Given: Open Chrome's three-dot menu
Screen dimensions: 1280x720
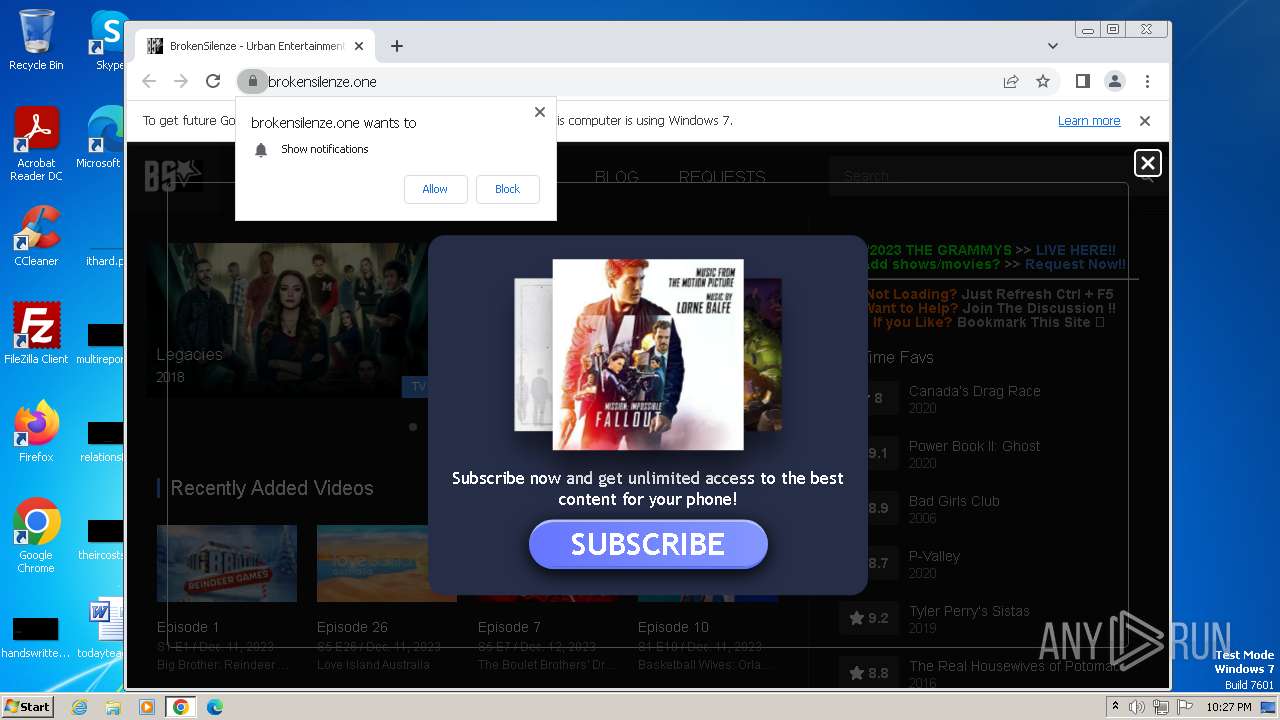Looking at the screenshot, I should [x=1147, y=81].
